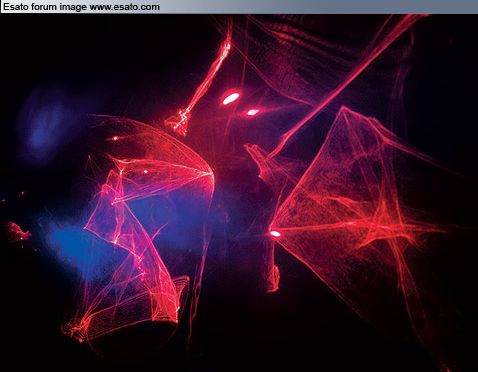Click the www.esato.com text in header

click(x=125, y=6)
